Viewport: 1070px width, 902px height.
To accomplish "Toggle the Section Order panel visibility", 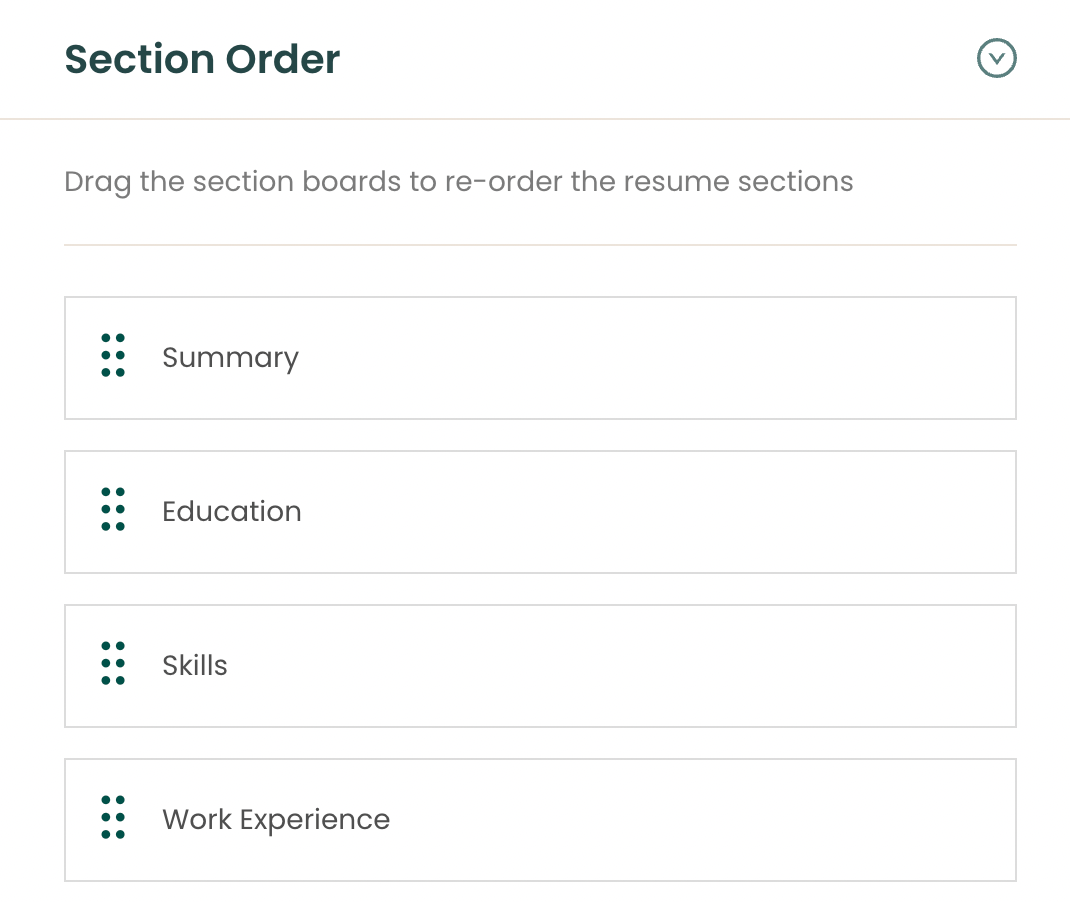I will pyautogui.click(x=996, y=58).
